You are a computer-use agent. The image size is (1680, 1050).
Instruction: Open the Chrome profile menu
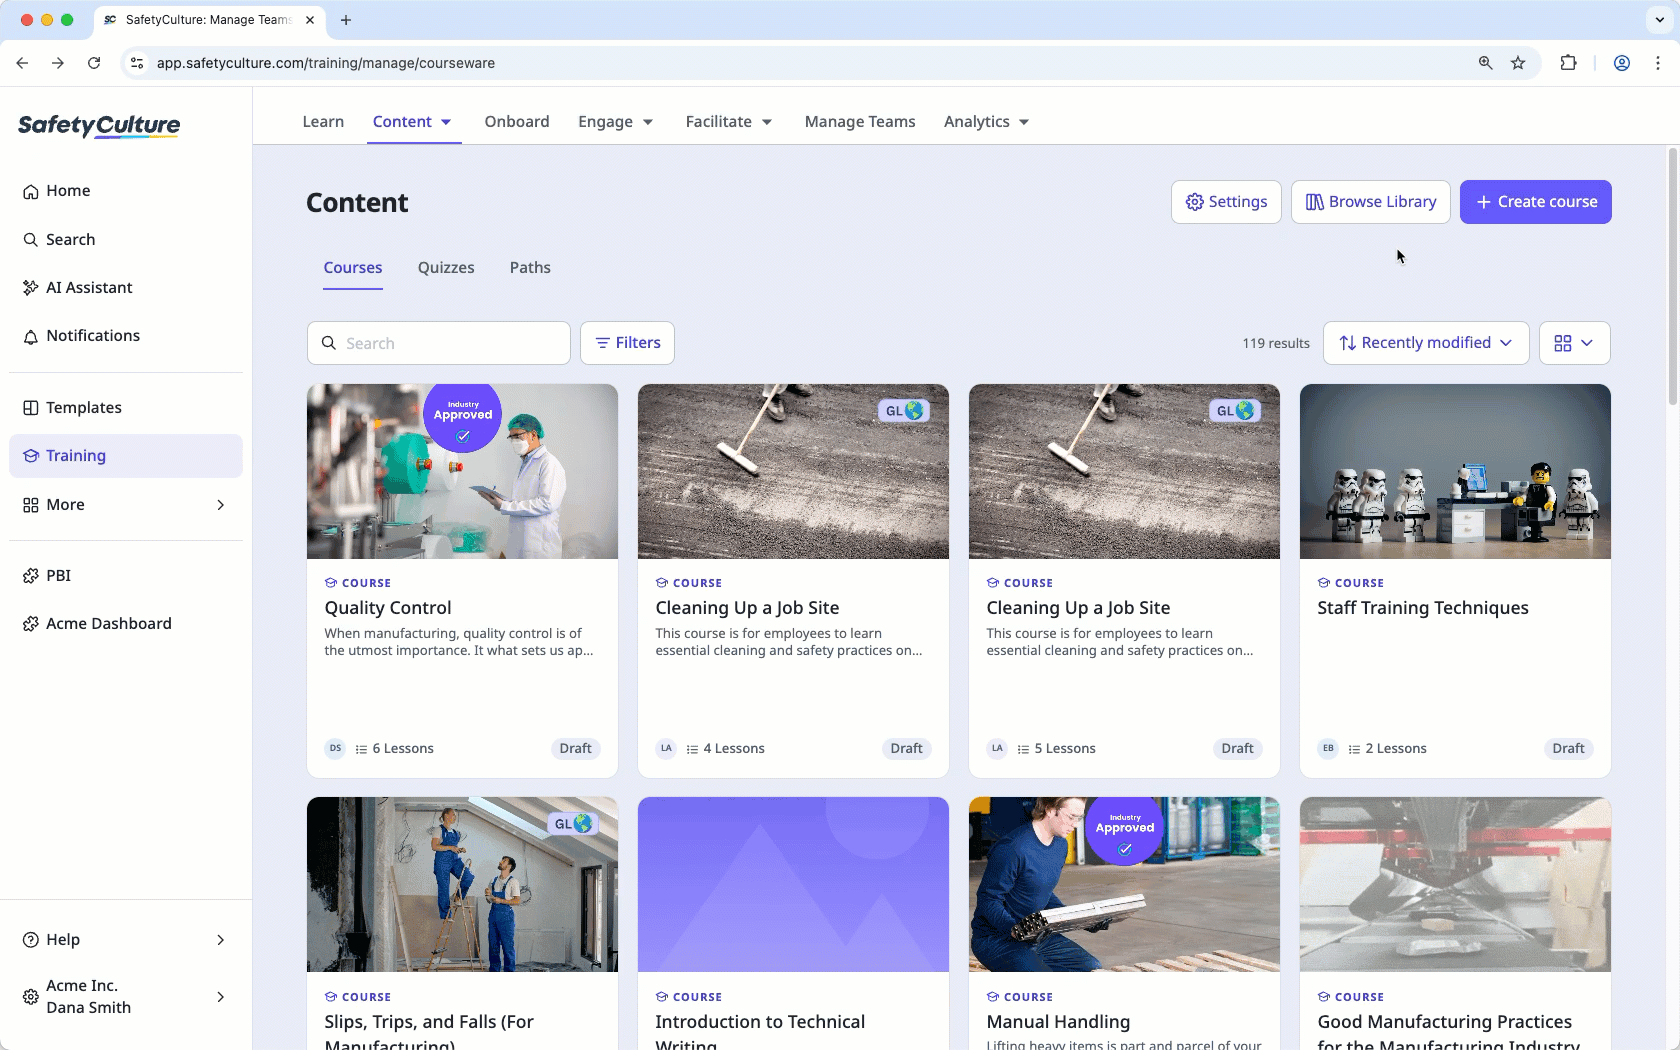1622,63
